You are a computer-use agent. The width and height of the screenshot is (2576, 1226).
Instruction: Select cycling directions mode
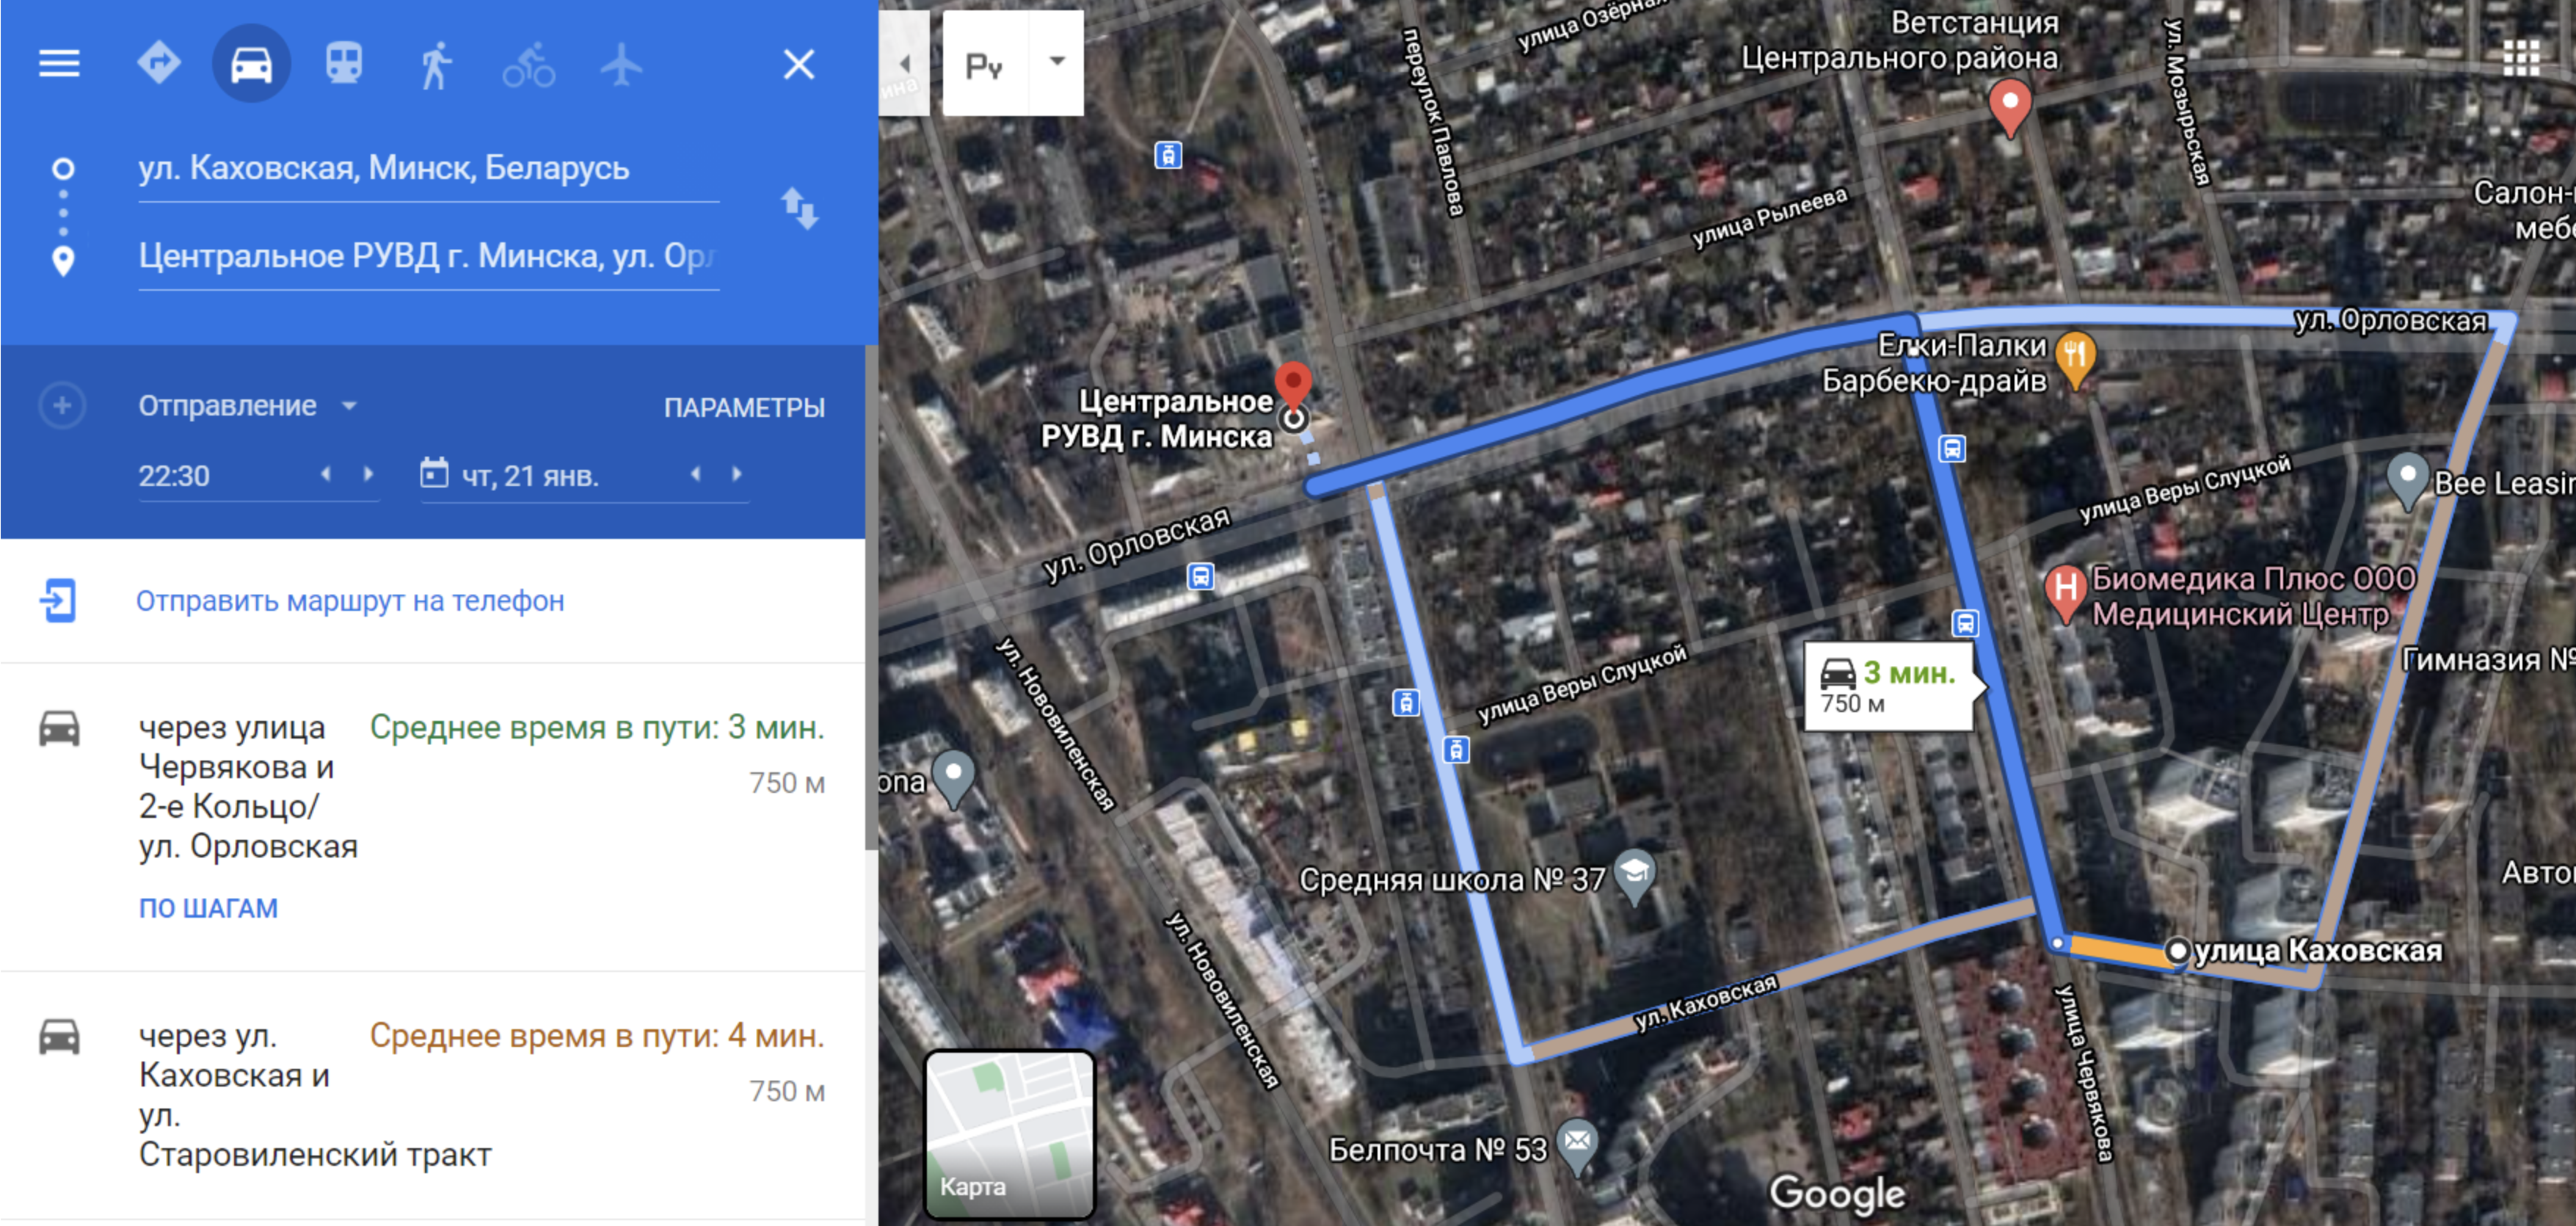coord(528,65)
